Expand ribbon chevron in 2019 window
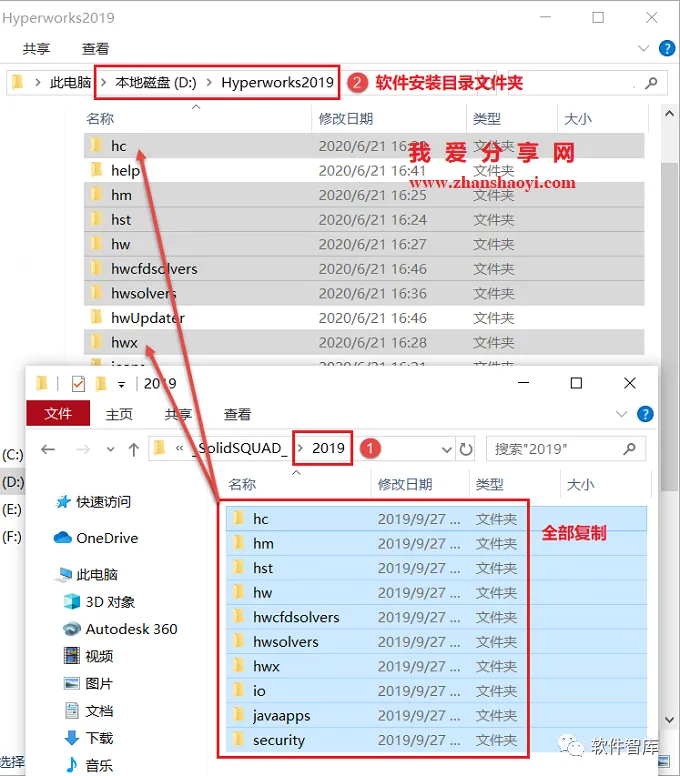680x776 pixels. [621, 414]
